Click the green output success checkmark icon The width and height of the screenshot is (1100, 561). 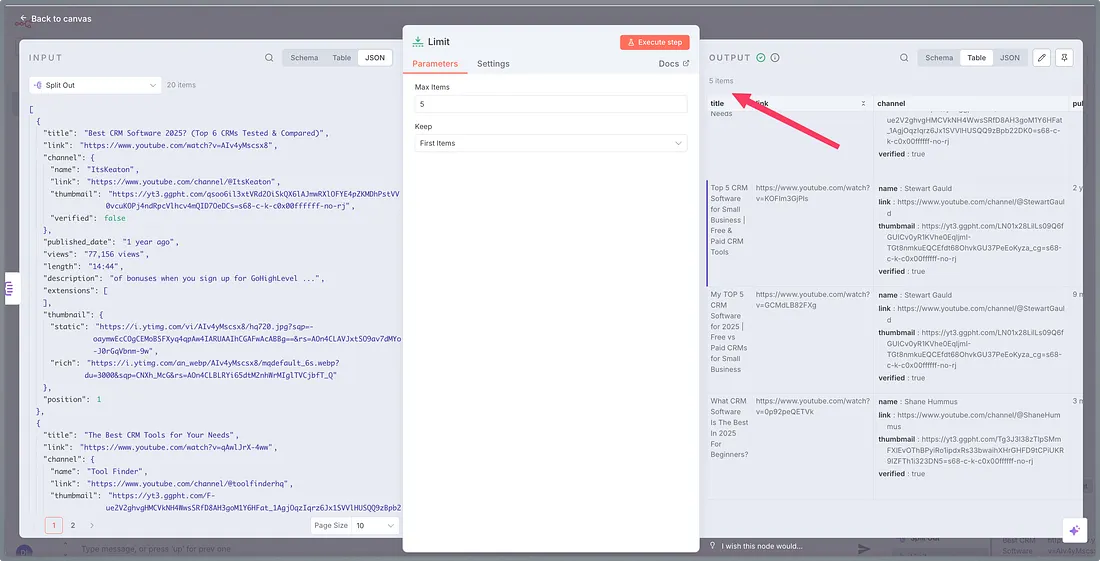761,58
